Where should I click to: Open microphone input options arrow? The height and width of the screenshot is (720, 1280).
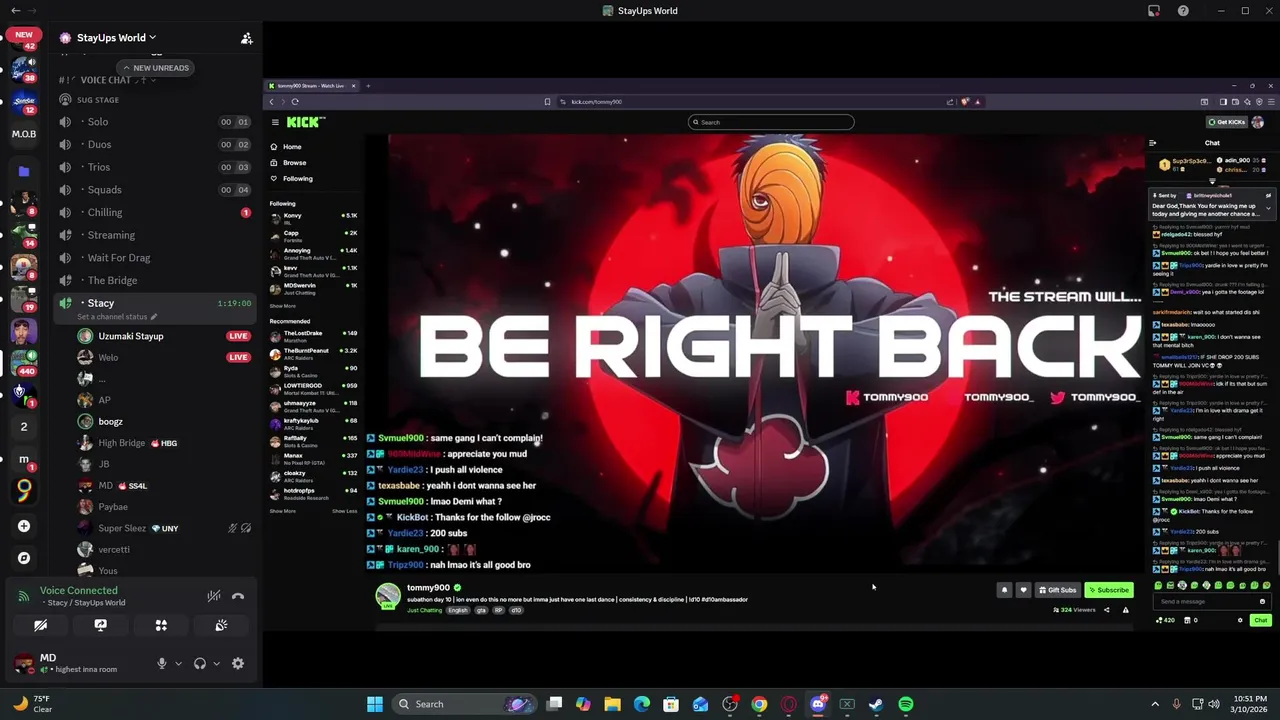(x=178, y=663)
